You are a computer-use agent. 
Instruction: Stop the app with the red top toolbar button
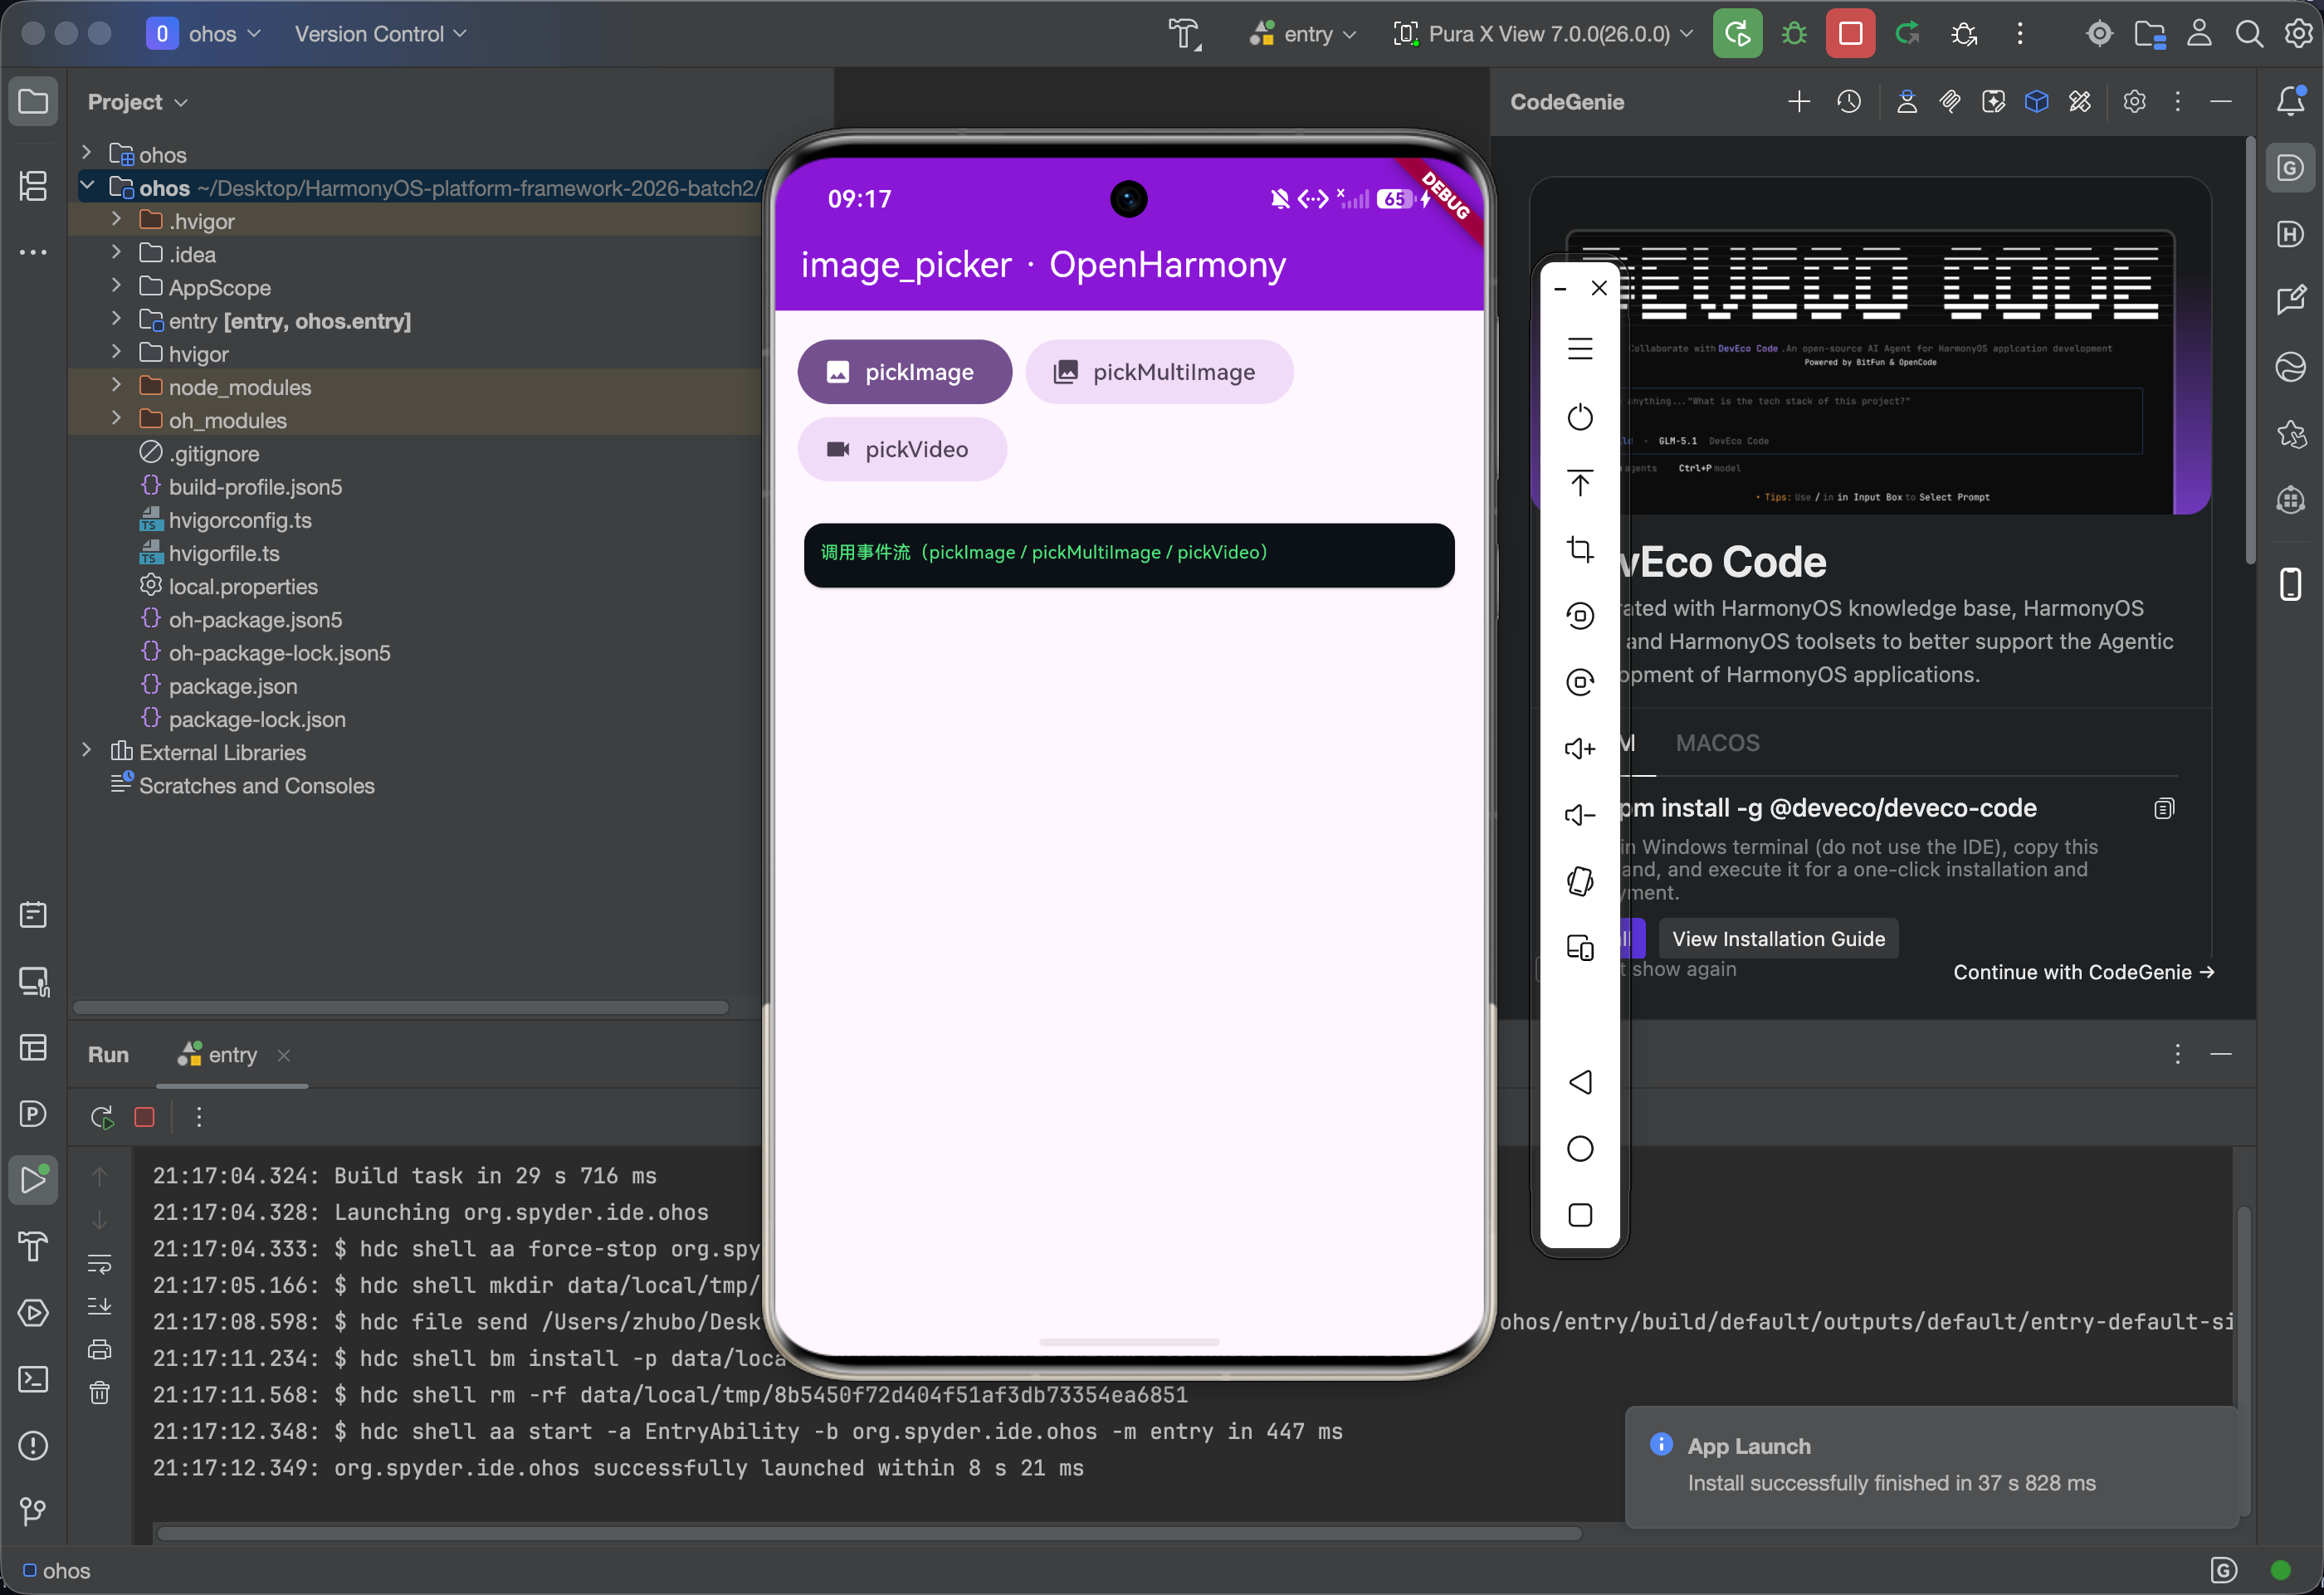click(1850, 34)
